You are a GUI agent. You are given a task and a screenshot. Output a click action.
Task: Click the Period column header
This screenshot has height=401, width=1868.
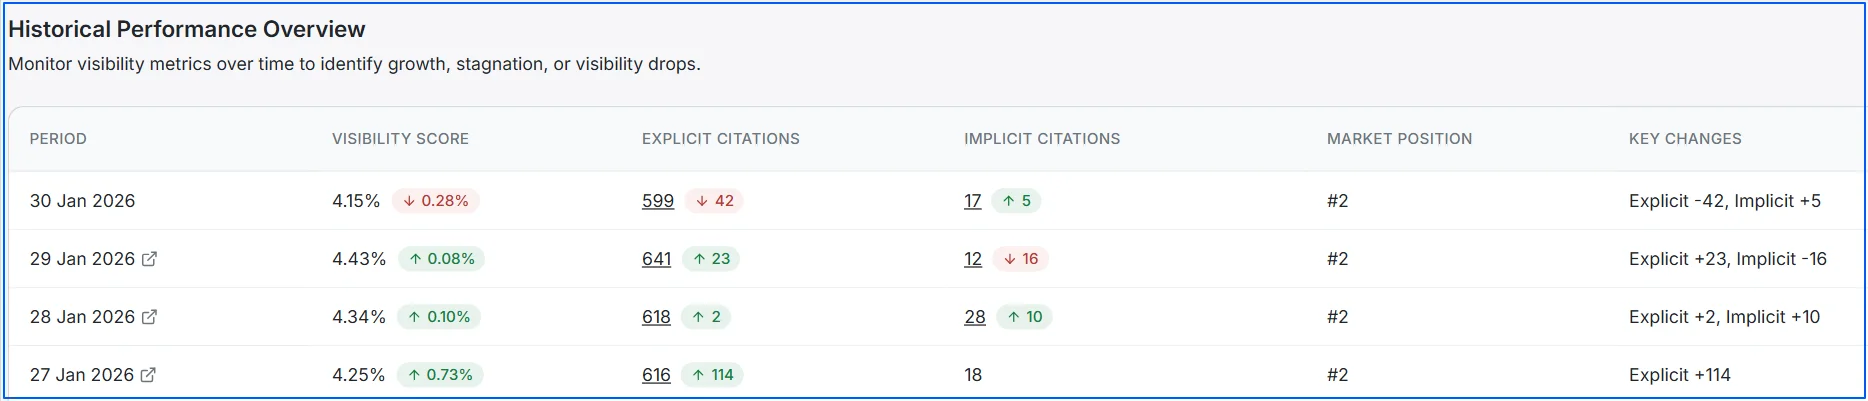pos(58,139)
